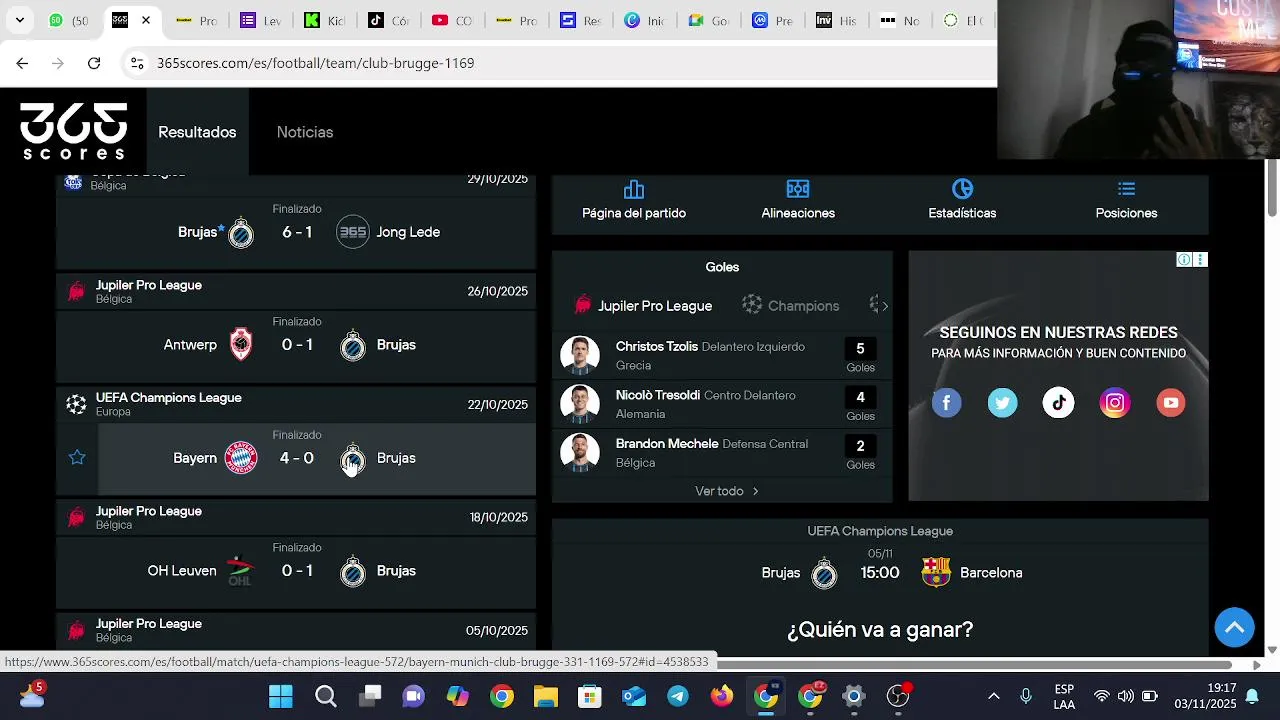
Task: Open File Explorer from the taskbar
Action: (546, 696)
